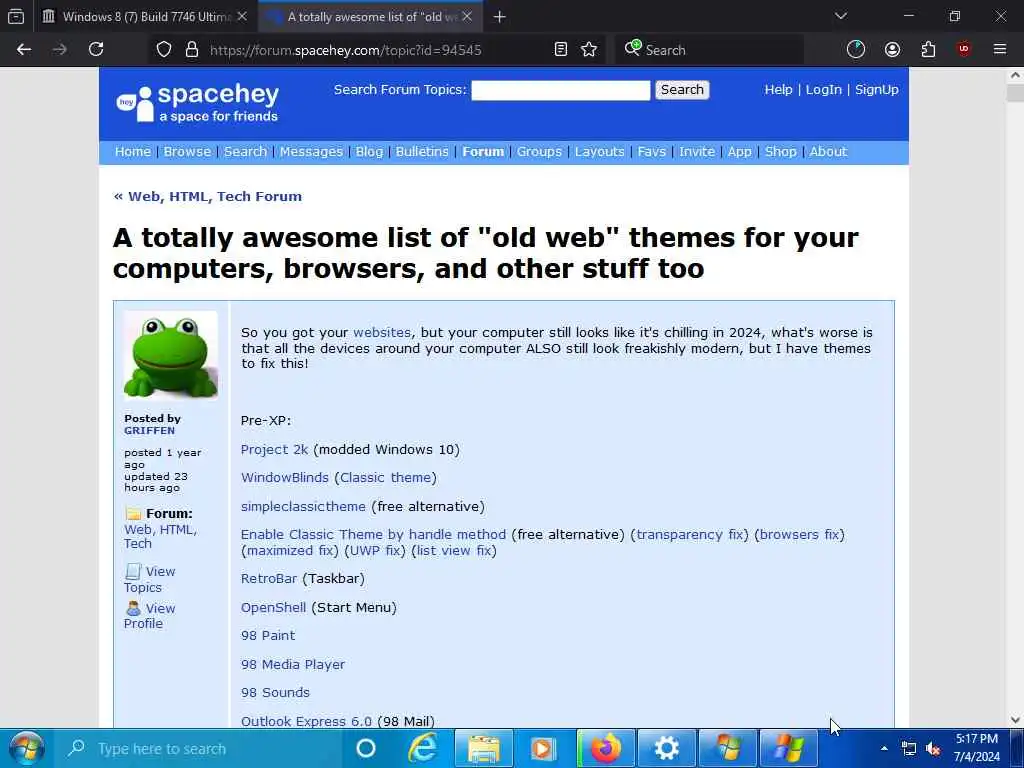This screenshot has width=1024, height=768.
Task: Switch to Firefox in the taskbar
Action: (606, 748)
